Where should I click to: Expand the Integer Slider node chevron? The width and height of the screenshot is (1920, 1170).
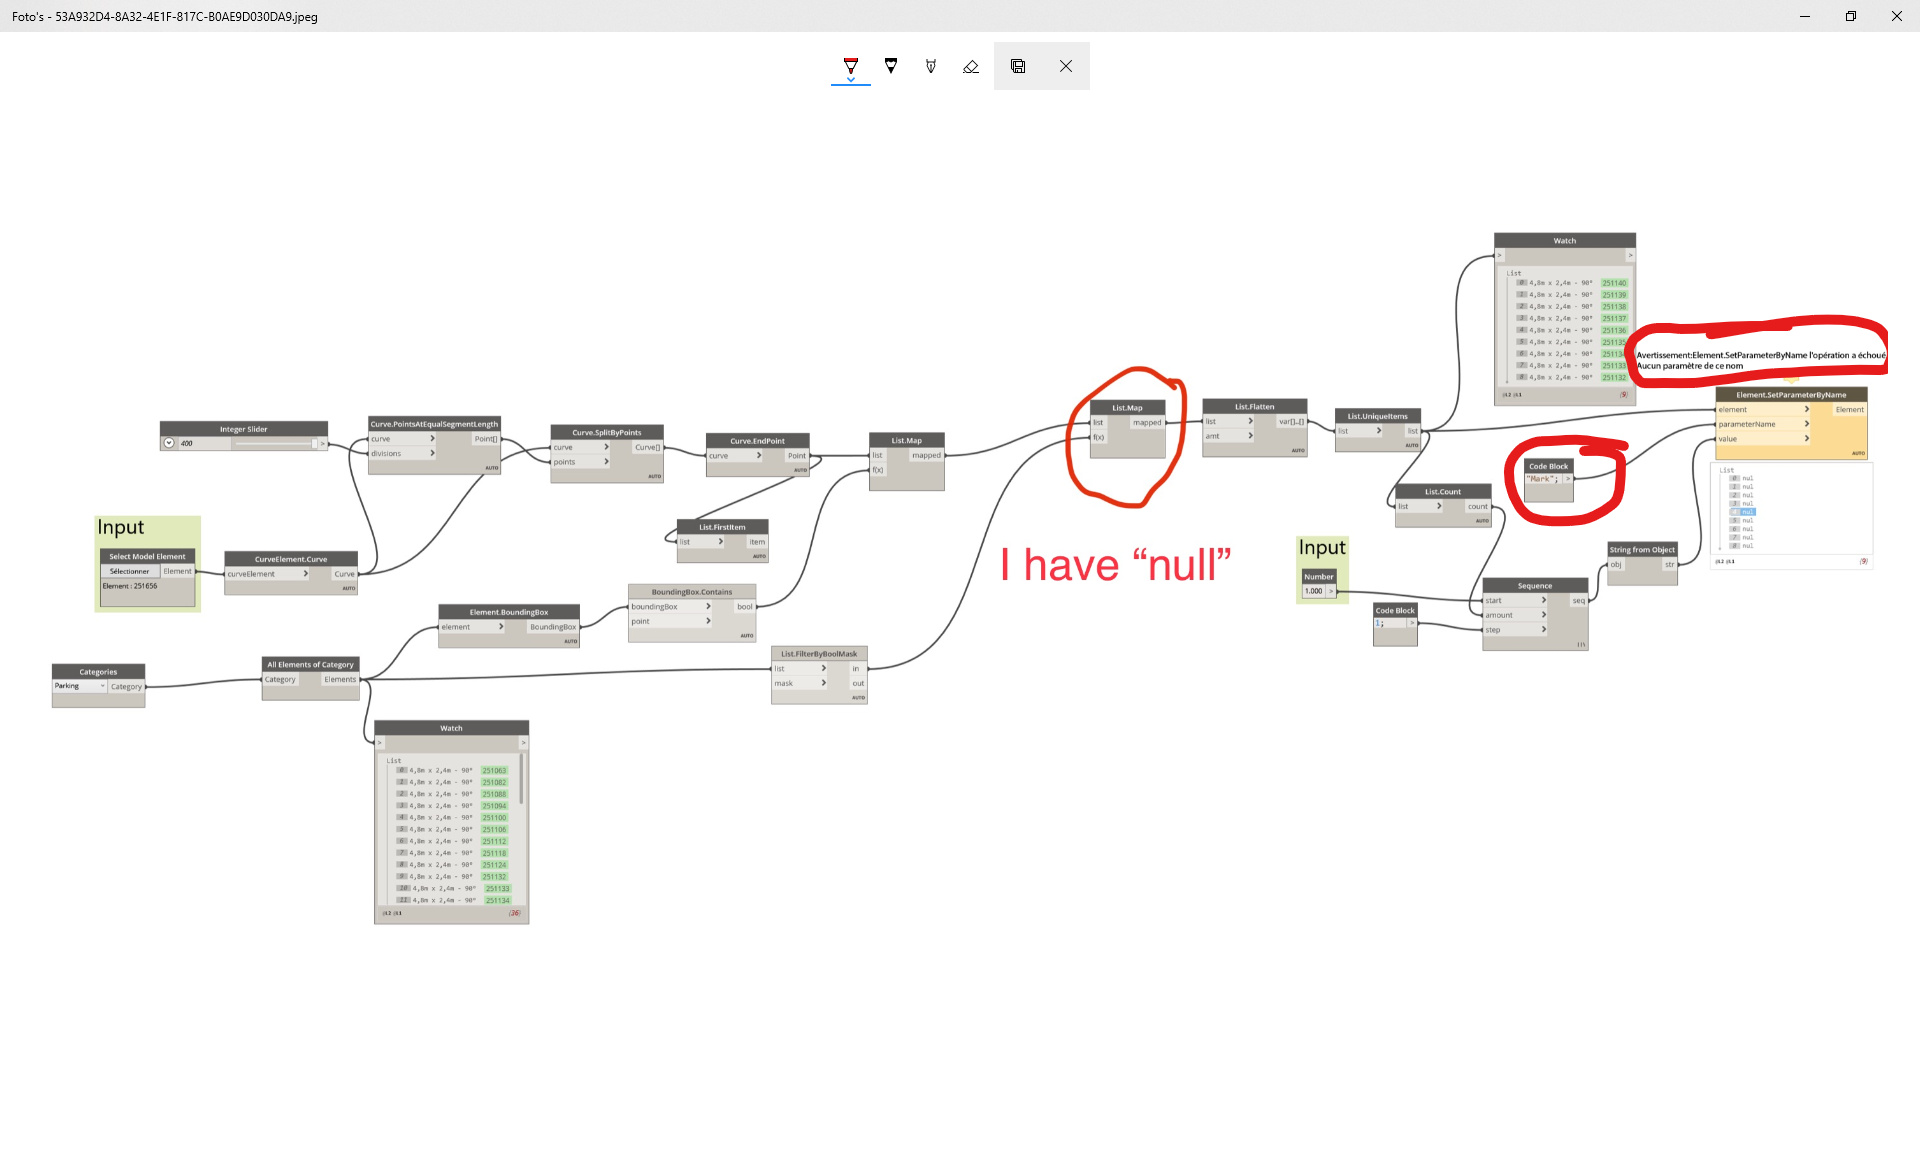point(169,443)
